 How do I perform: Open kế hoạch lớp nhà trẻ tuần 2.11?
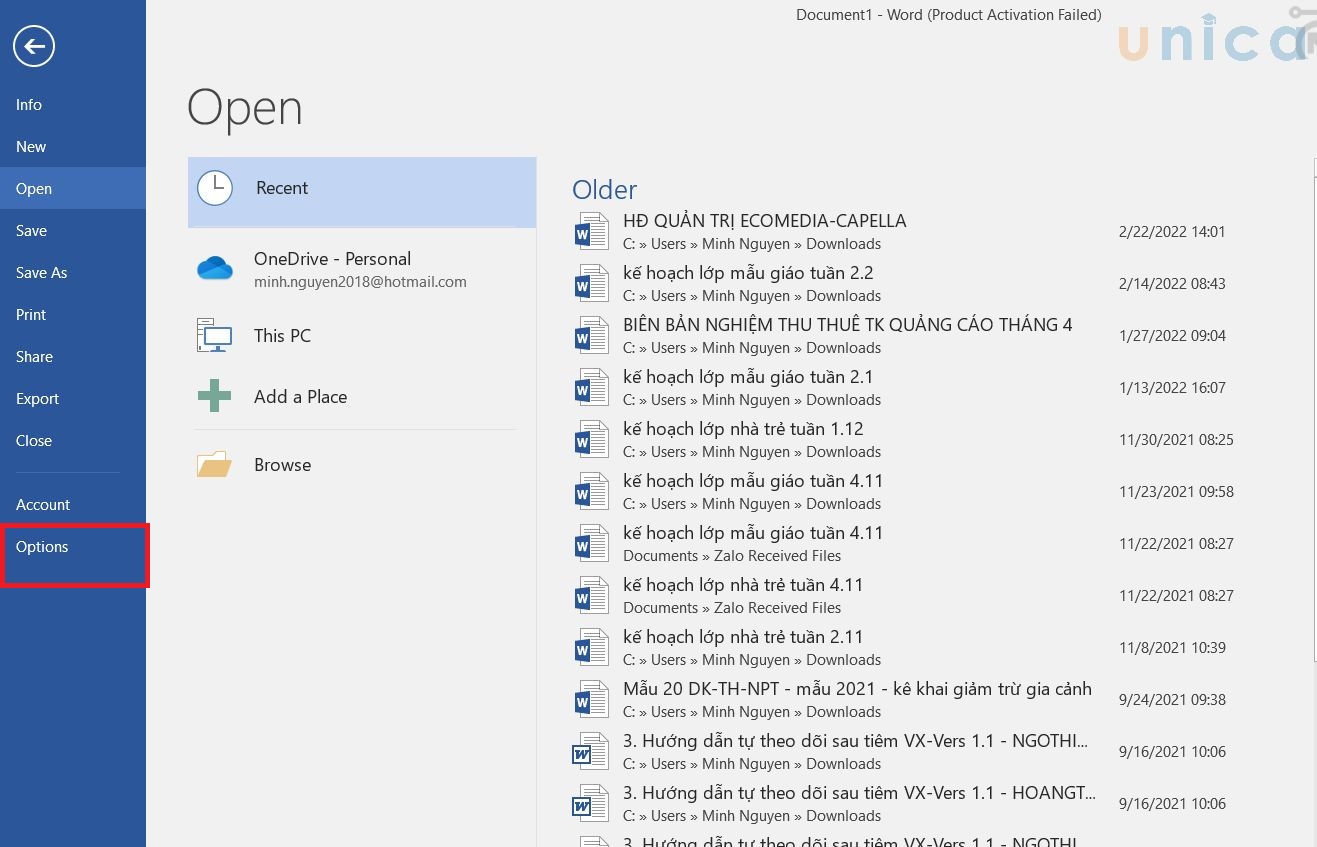click(743, 637)
